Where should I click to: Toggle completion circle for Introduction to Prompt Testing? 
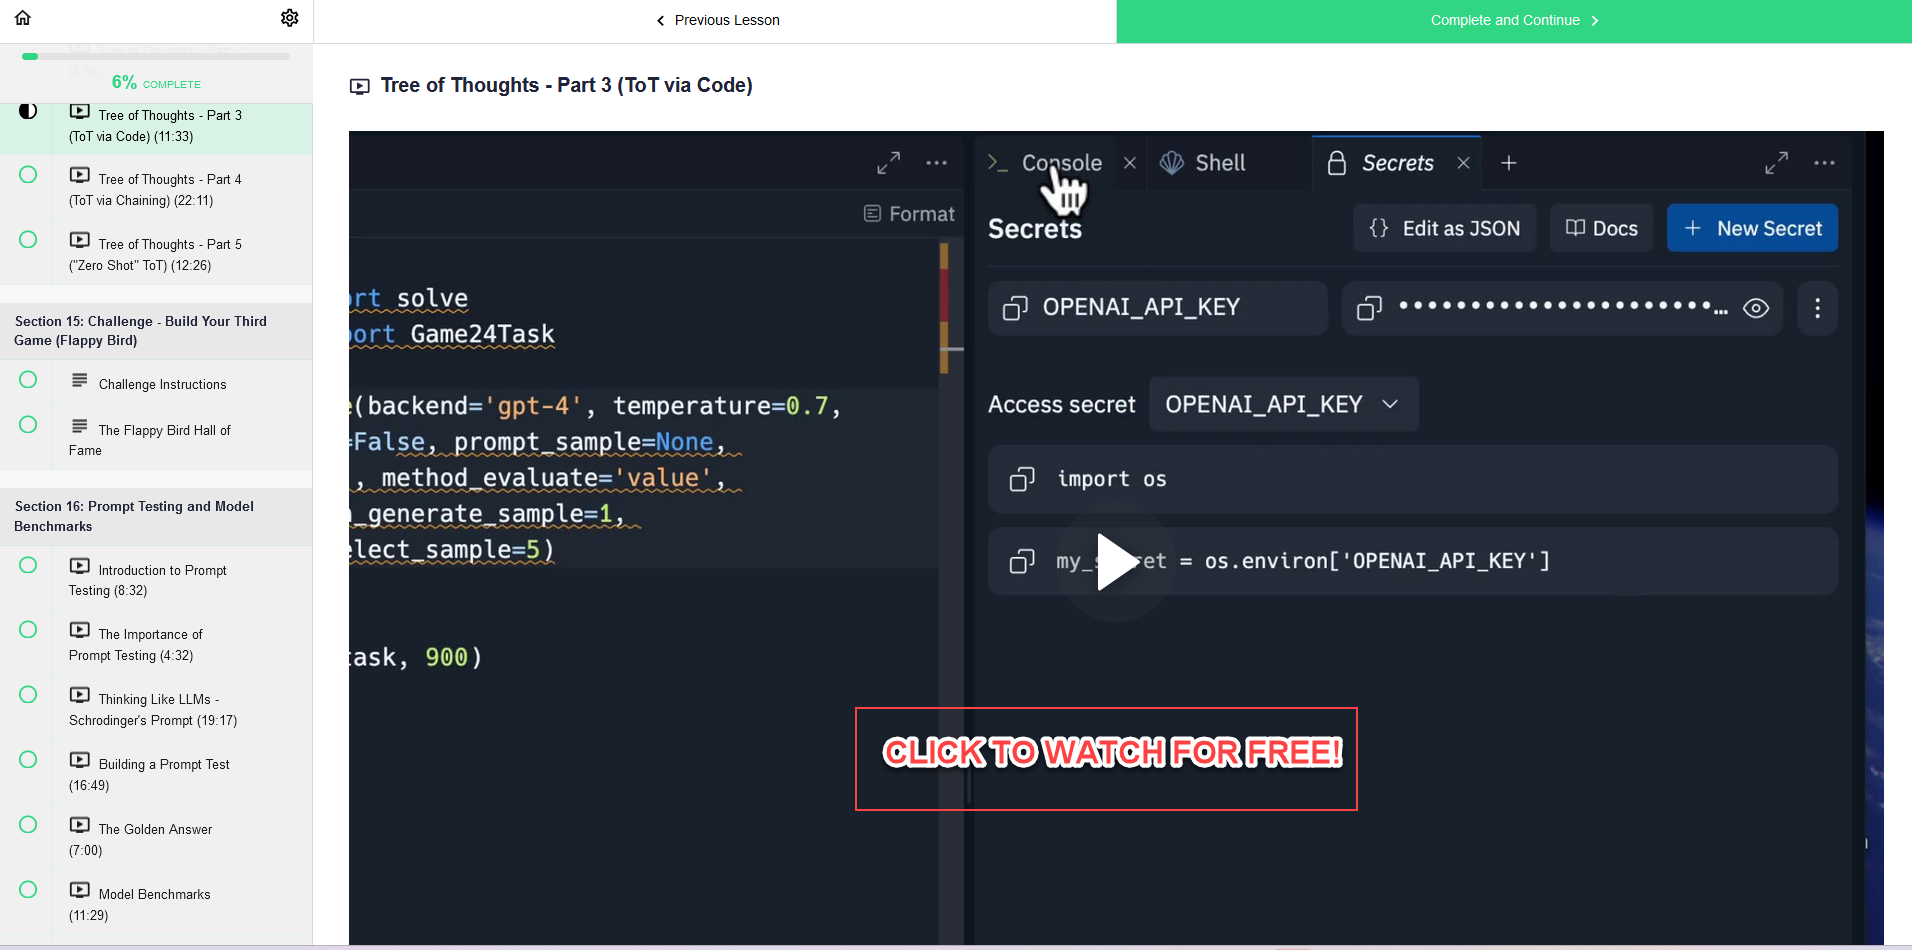click(28, 565)
